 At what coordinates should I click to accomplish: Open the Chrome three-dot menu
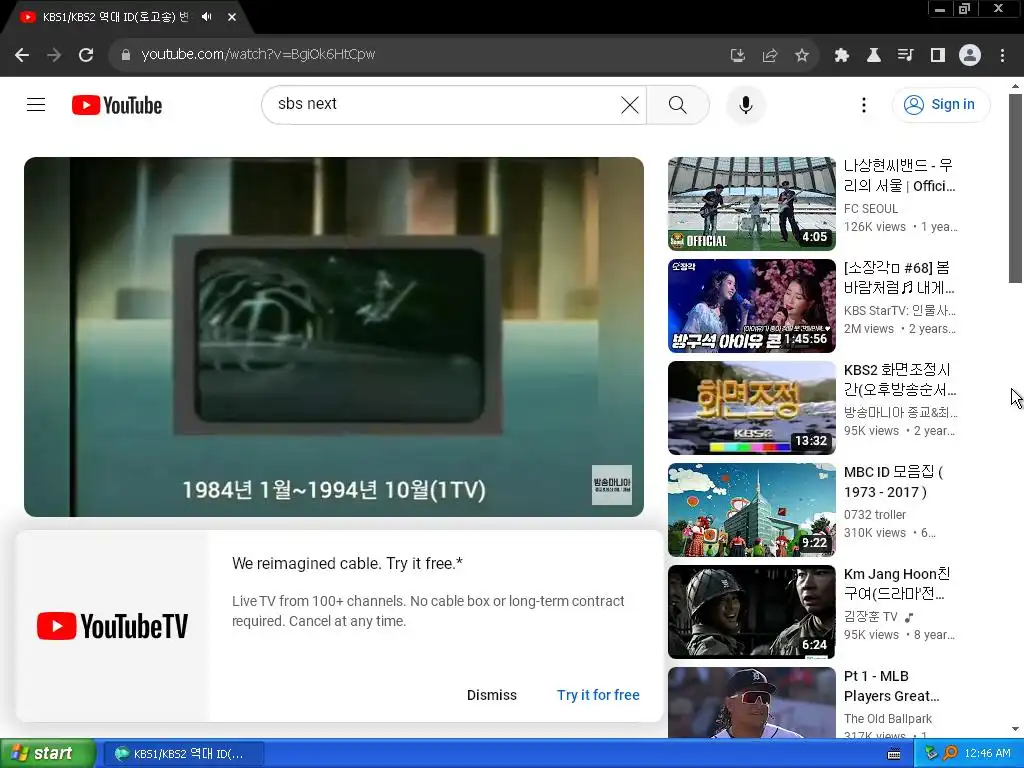click(1002, 55)
